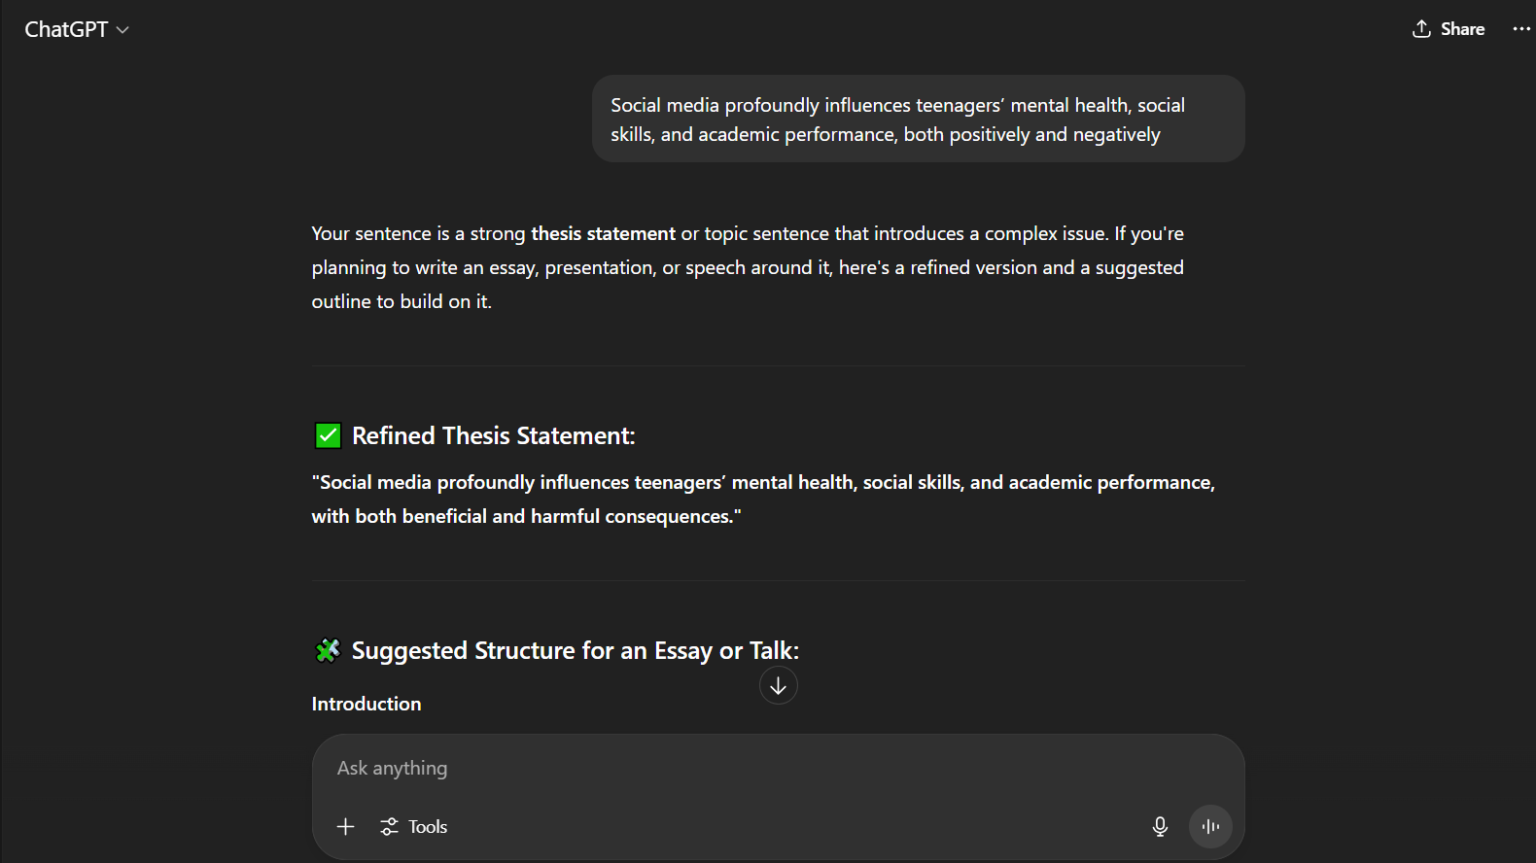This screenshot has height=863, width=1536.
Task: Click the divider line above Refined Thesis
Action: (x=778, y=366)
